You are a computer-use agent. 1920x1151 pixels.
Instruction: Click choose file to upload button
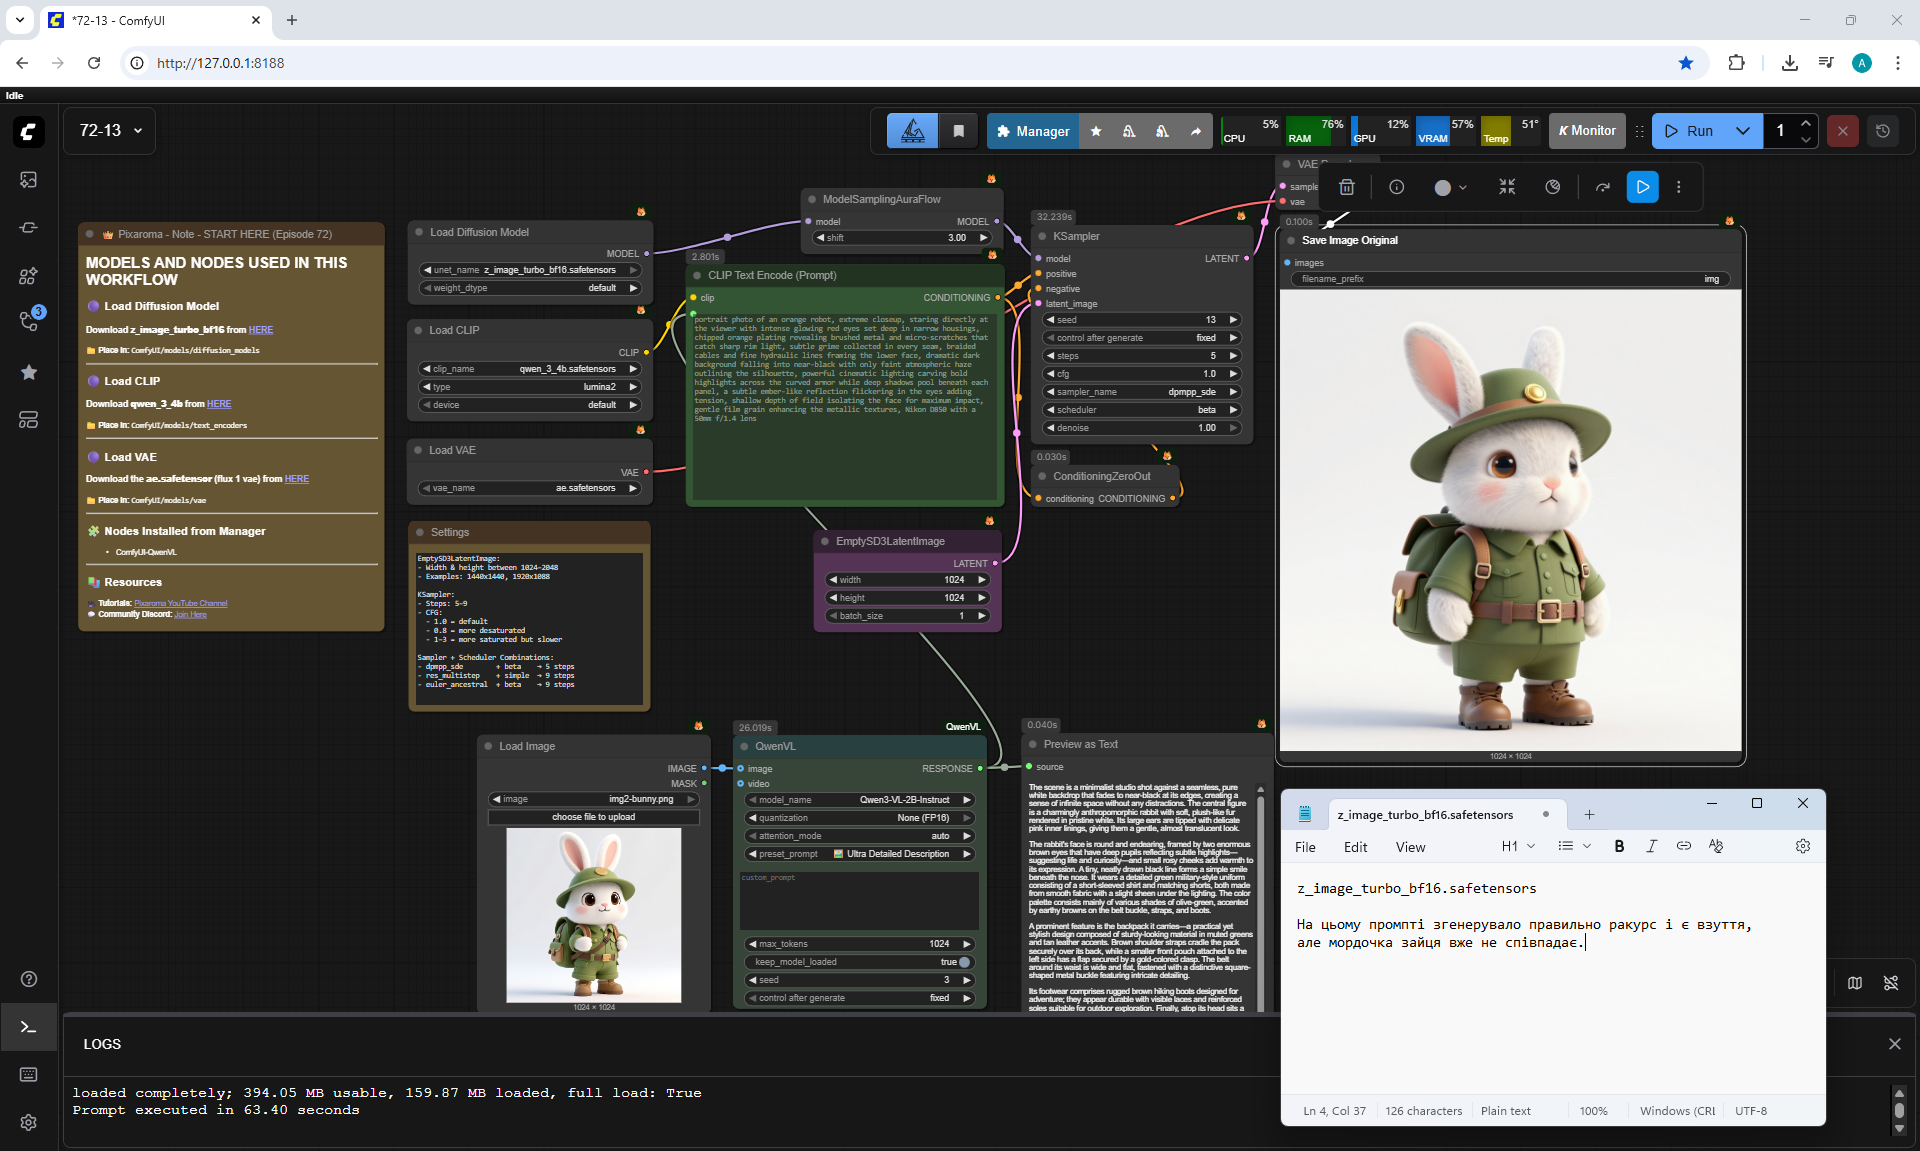pyautogui.click(x=593, y=817)
